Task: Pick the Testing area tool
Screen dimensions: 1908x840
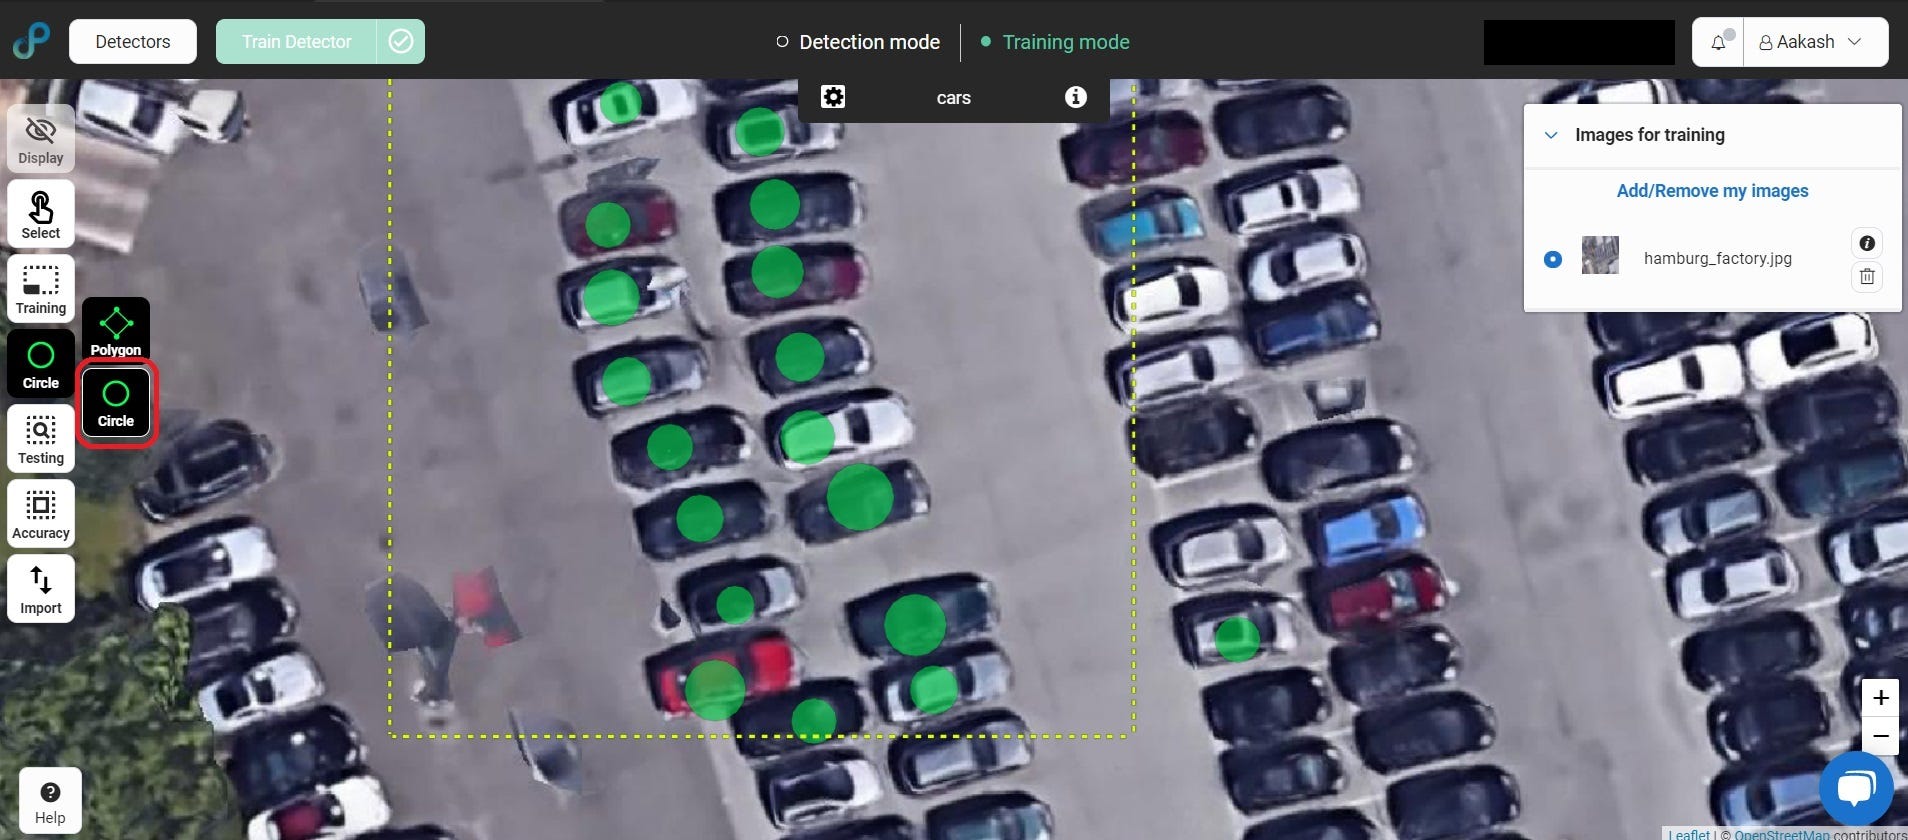Action: [x=41, y=438]
